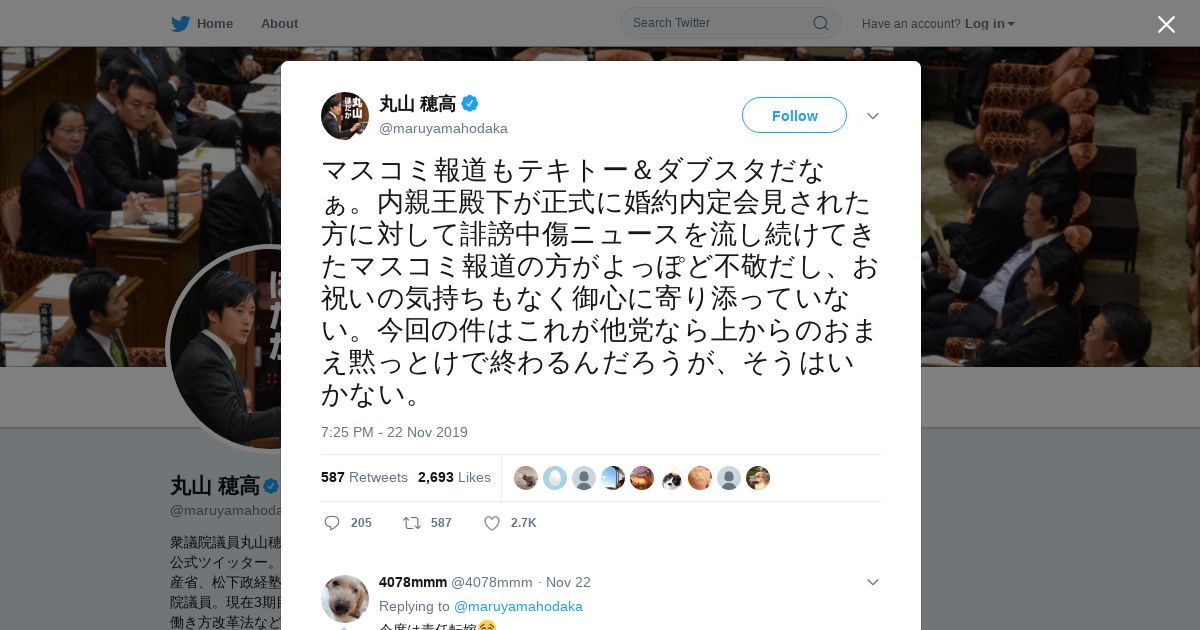Open the 4078mmm dog avatar
1200x630 pixels.
345,599
